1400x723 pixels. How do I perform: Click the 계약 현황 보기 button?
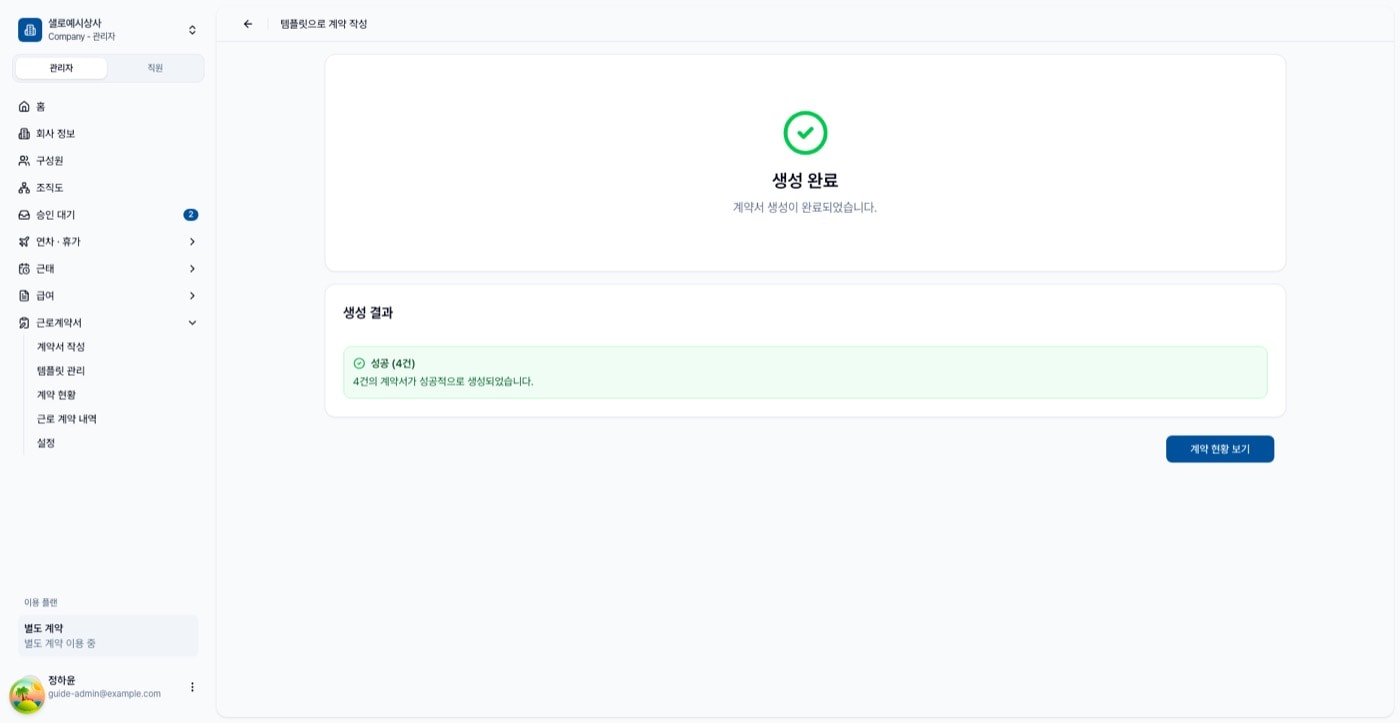[1220, 449]
